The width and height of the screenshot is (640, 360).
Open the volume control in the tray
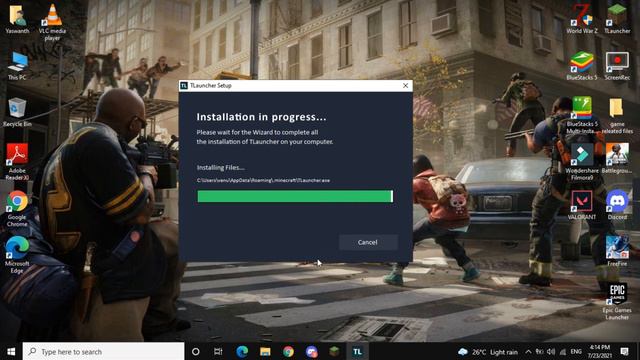tap(551, 352)
